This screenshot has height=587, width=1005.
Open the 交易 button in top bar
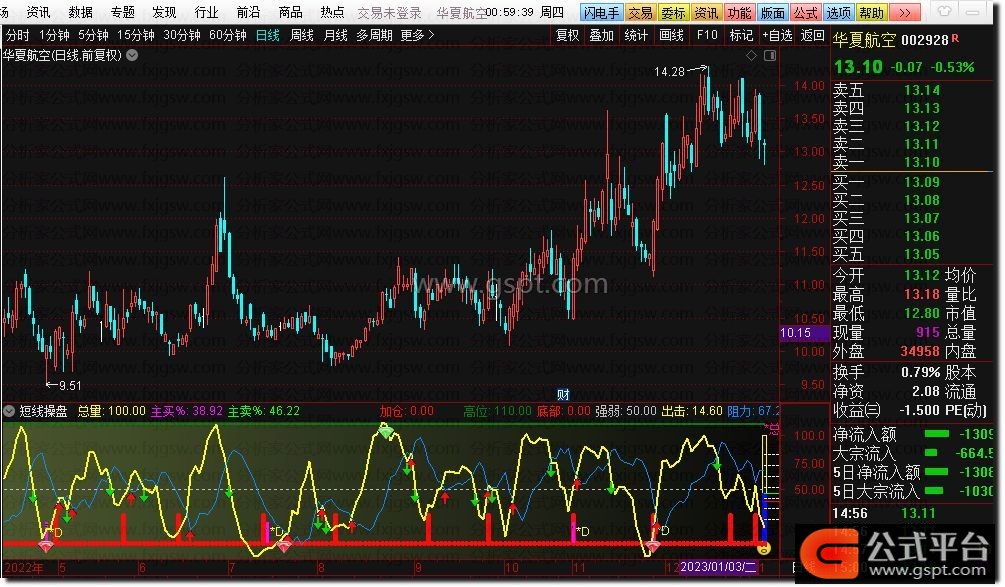(640, 12)
